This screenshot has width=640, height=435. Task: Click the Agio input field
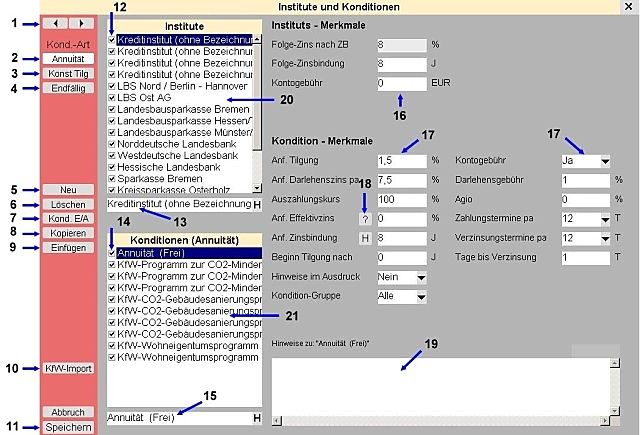[x=586, y=200]
